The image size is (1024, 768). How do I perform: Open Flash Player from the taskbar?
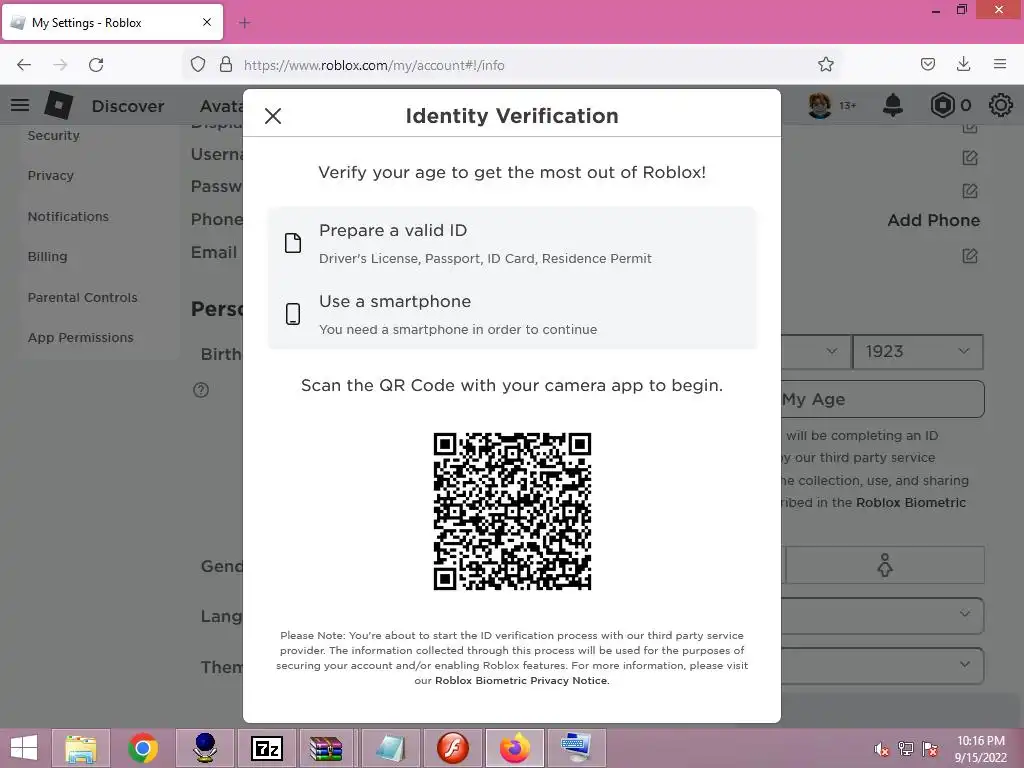point(453,748)
